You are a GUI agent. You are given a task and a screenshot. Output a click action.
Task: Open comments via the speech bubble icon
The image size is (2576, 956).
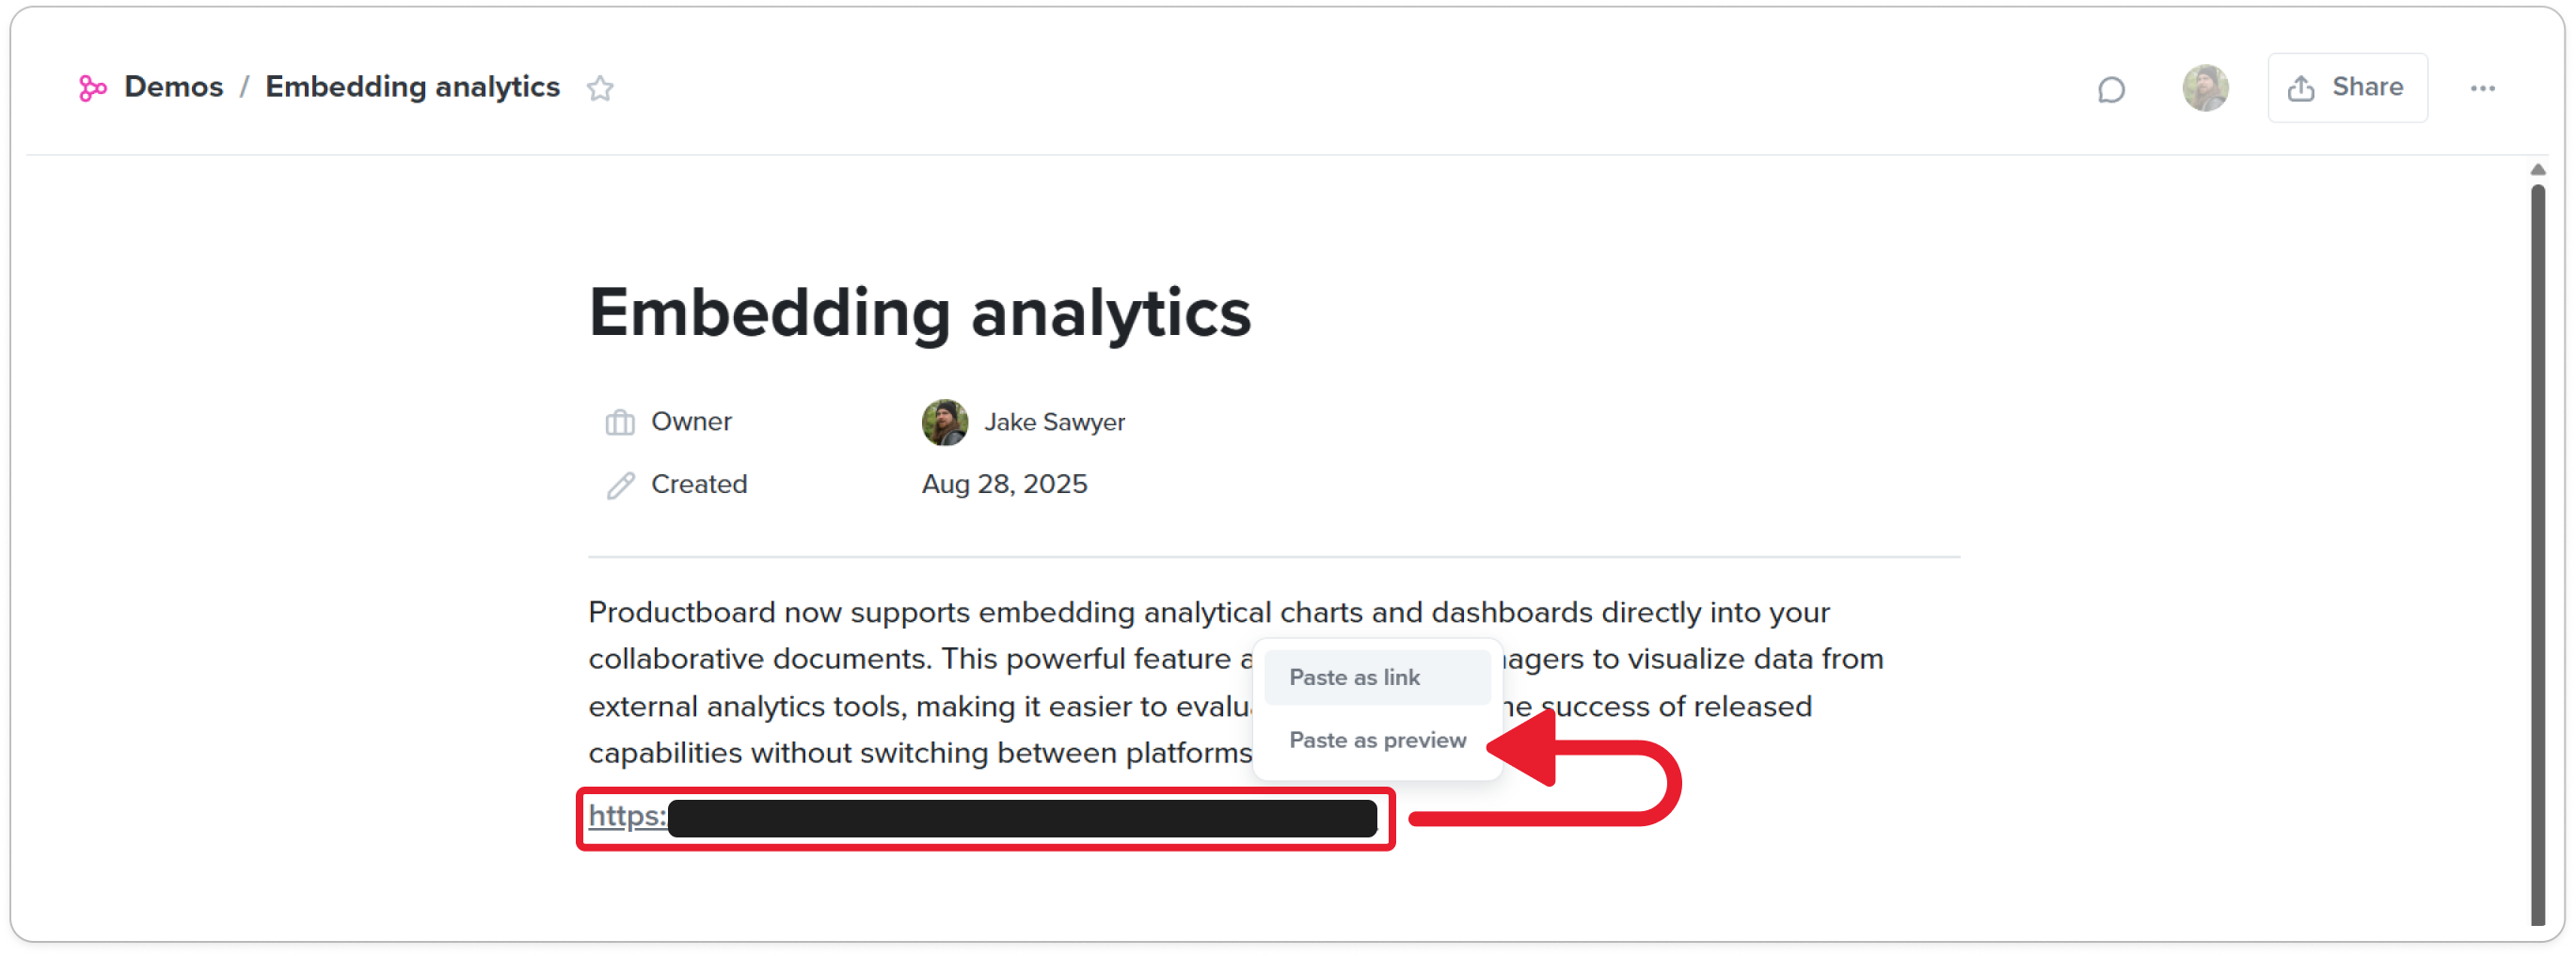[2110, 88]
